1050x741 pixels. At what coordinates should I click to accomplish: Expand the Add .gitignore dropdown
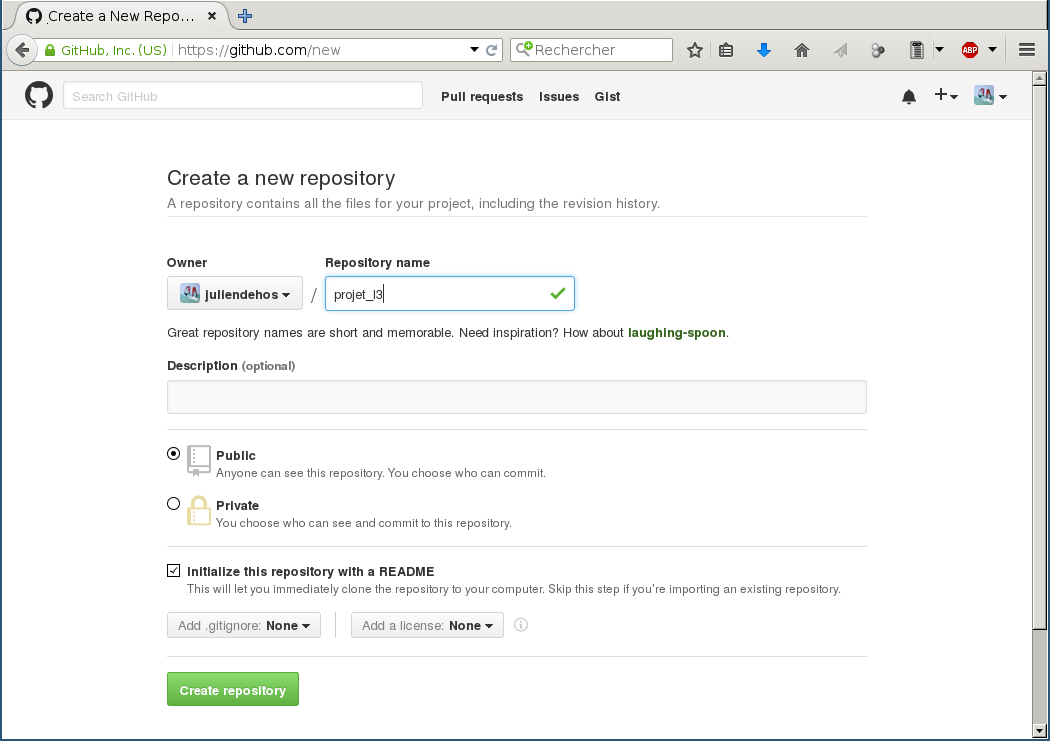pyautogui.click(x=244, y=625)
